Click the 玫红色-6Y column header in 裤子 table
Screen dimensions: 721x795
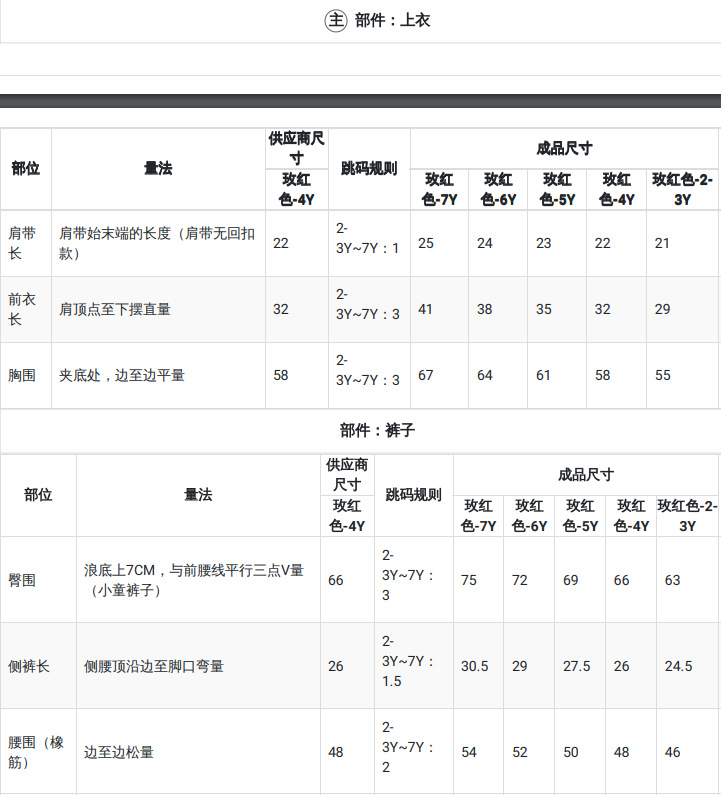coord(529,516)
